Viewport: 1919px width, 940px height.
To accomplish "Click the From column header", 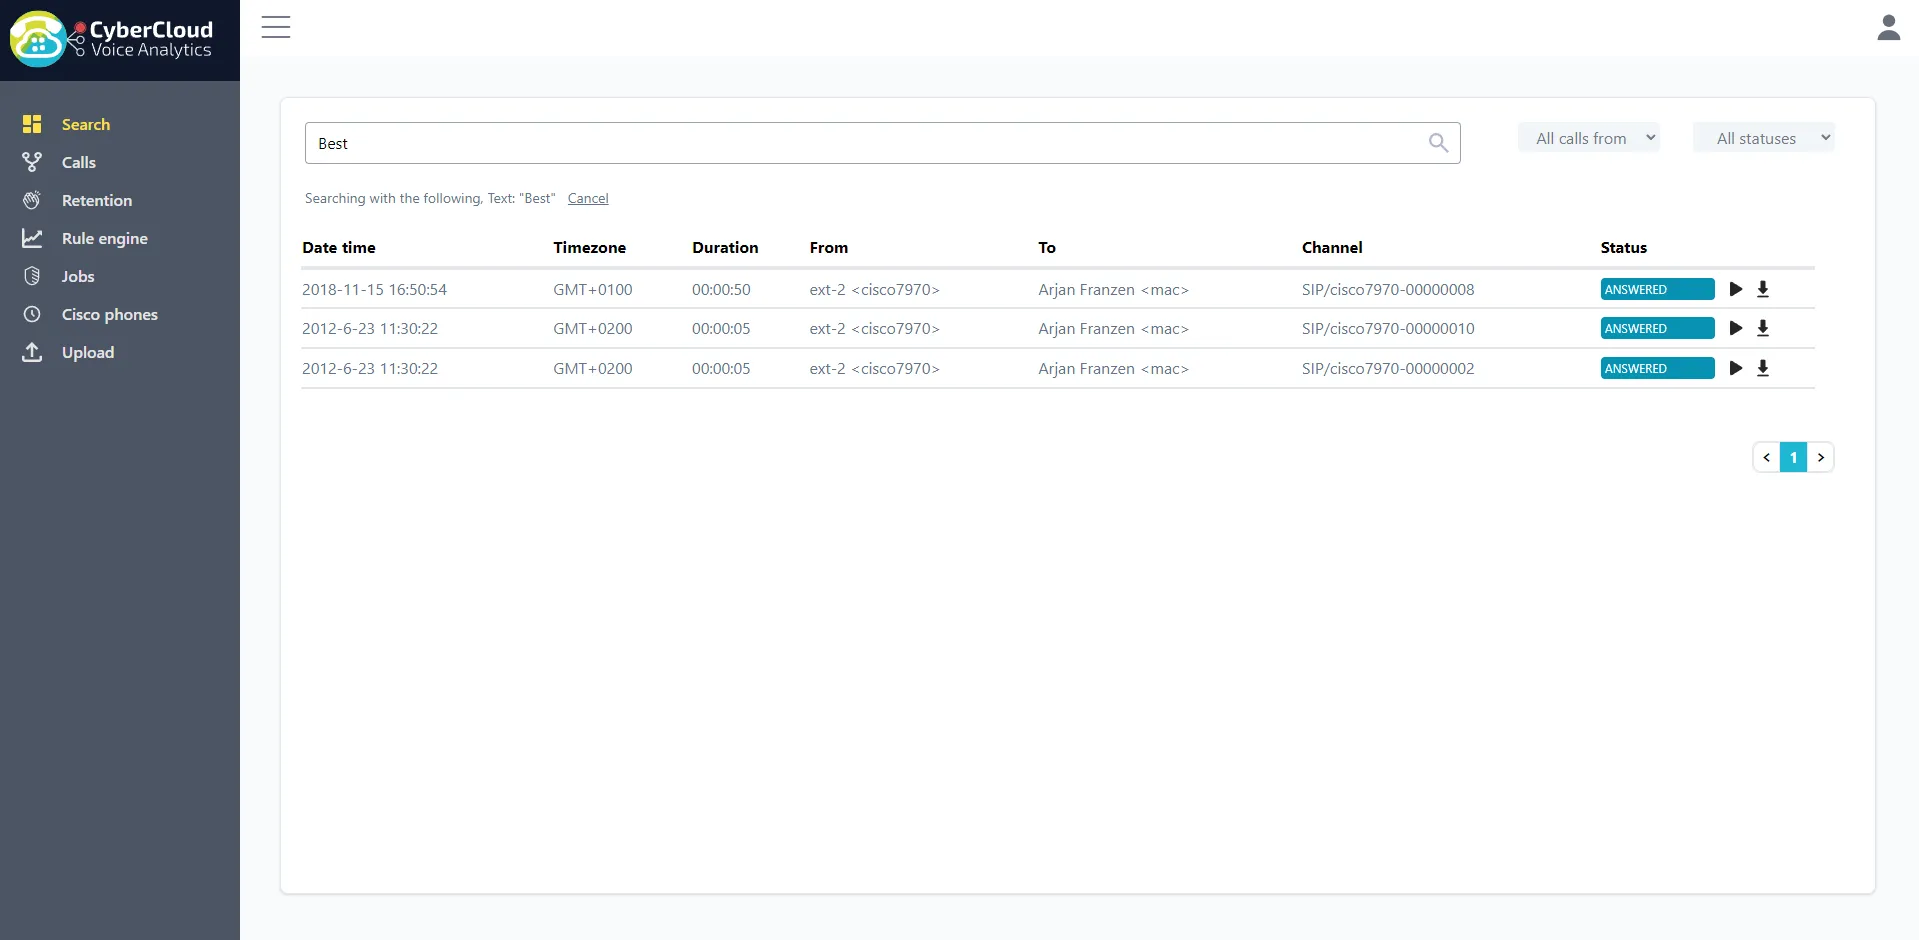I will click(829, 247).
